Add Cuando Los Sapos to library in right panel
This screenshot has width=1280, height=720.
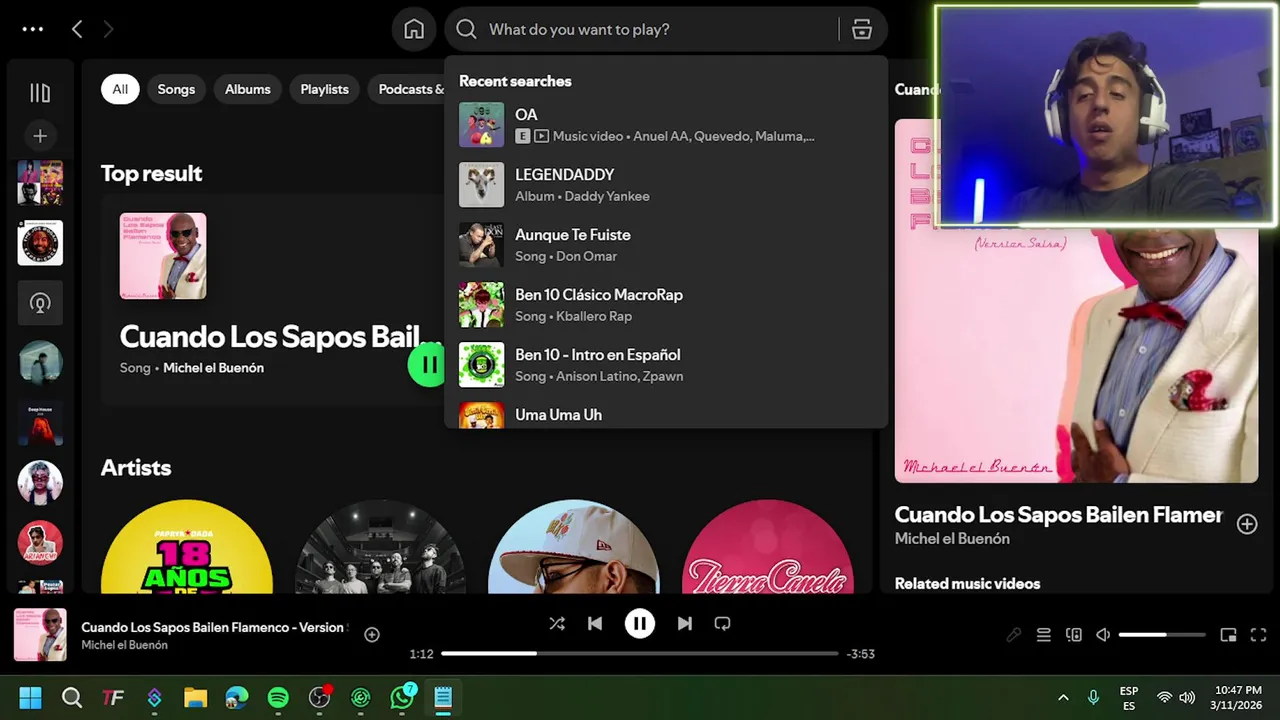click(x=1247, y=524)
